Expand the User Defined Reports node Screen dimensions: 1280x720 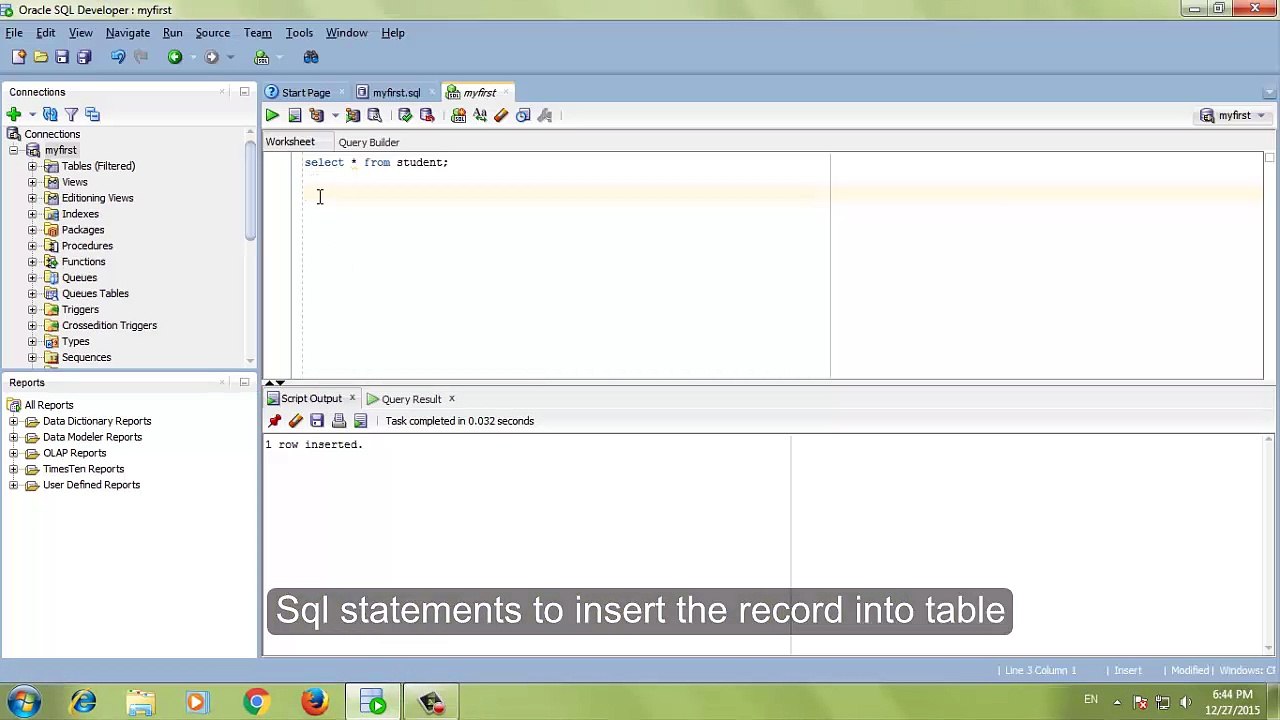coord(14,485)
